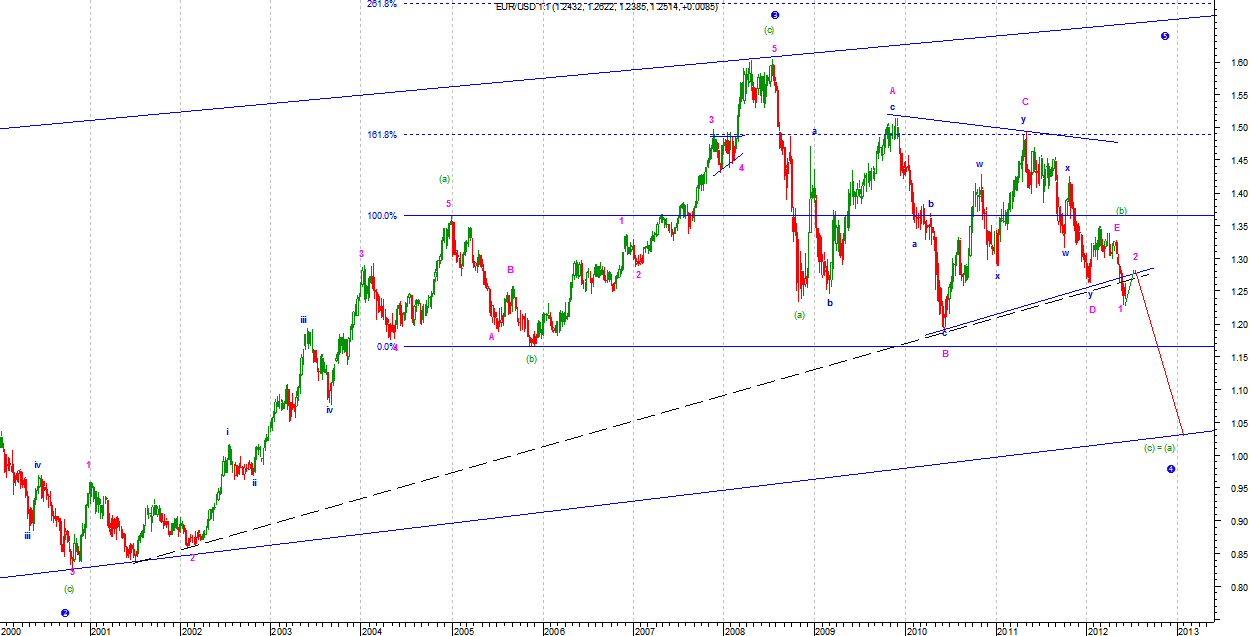Select the blue circled 4 wave marker
Screen dimensions: 1250x636
pos(1170,469)
